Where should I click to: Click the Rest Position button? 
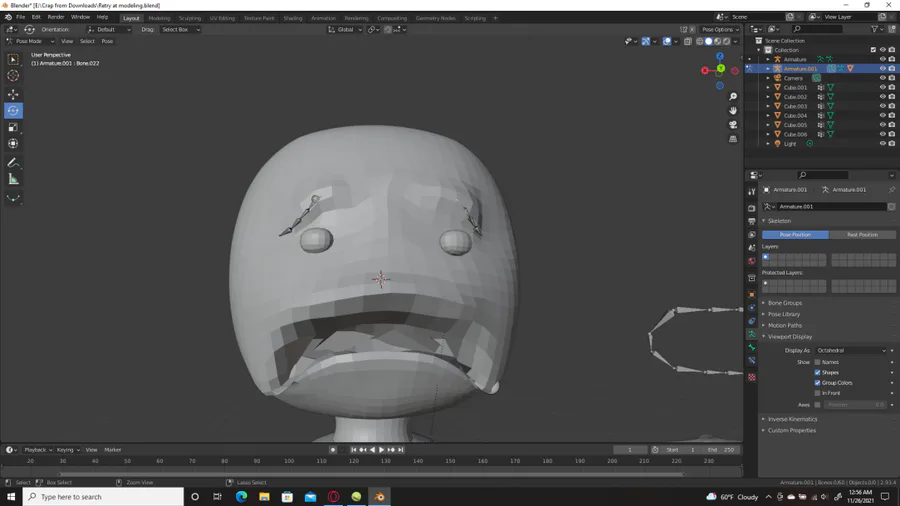pos(862,235)
